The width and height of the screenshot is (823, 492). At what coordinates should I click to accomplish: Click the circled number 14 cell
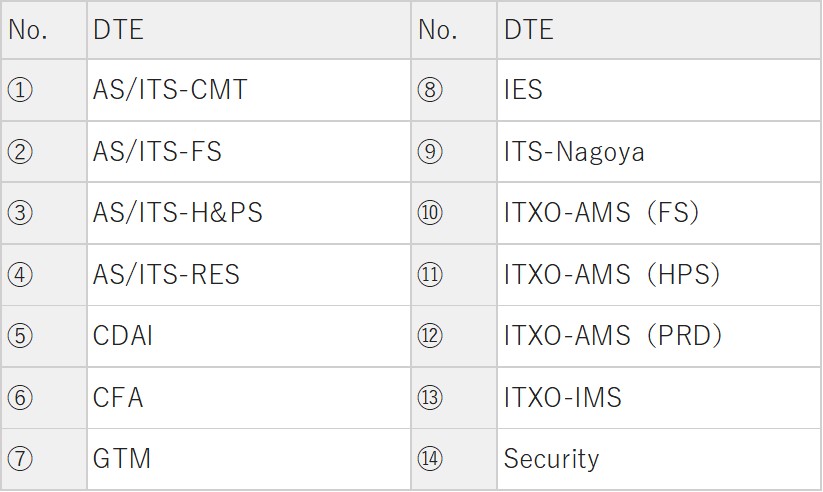click(430, 459)
